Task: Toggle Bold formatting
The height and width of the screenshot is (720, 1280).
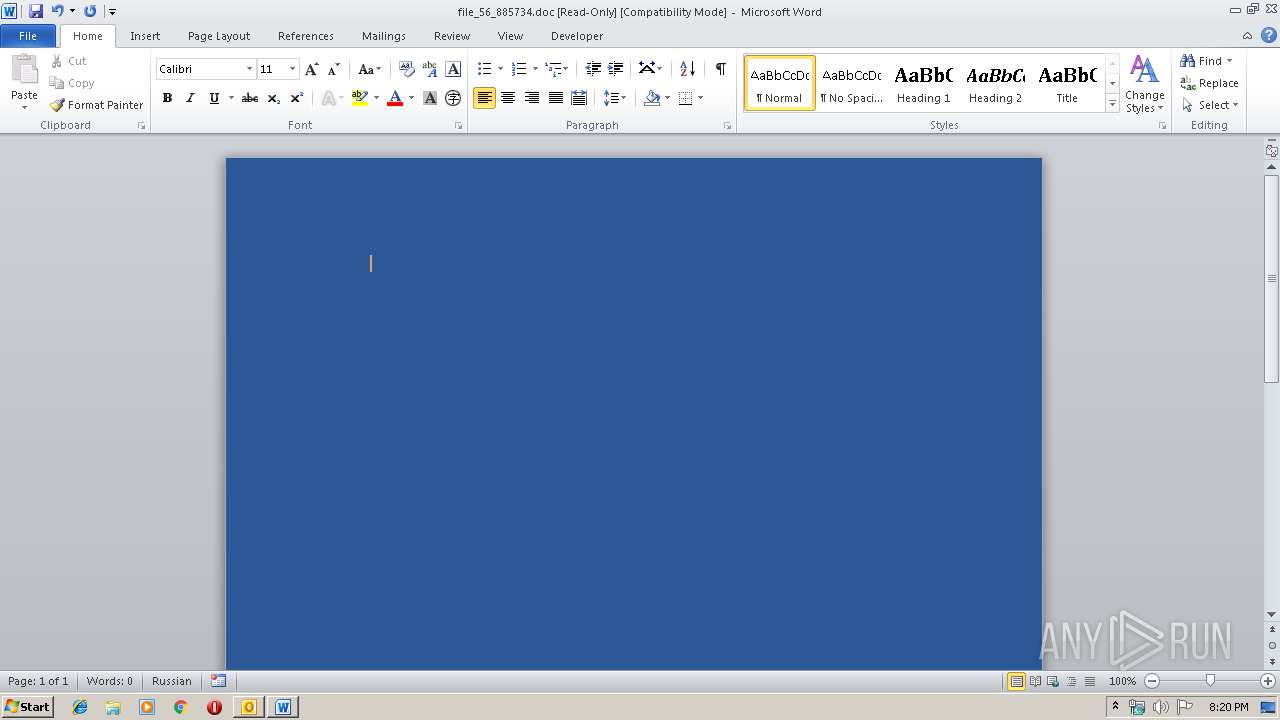Action: (167, 98)
